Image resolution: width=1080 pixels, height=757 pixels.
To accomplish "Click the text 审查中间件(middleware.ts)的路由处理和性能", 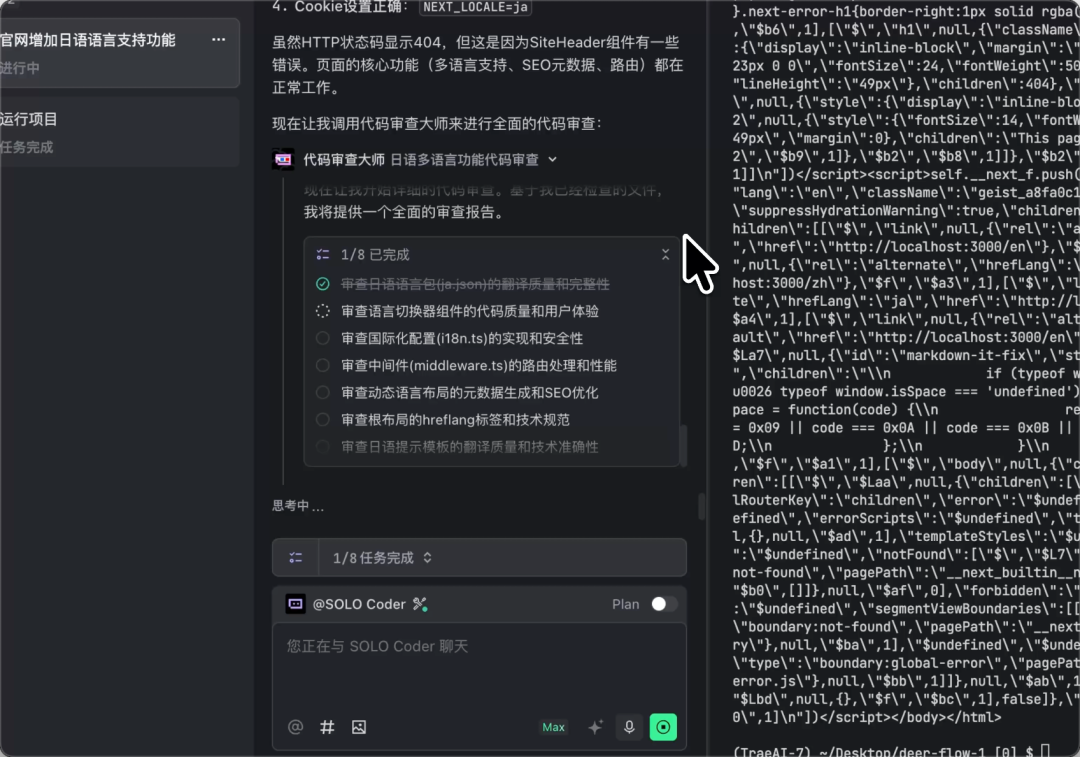I will click(x=479, y=366).
